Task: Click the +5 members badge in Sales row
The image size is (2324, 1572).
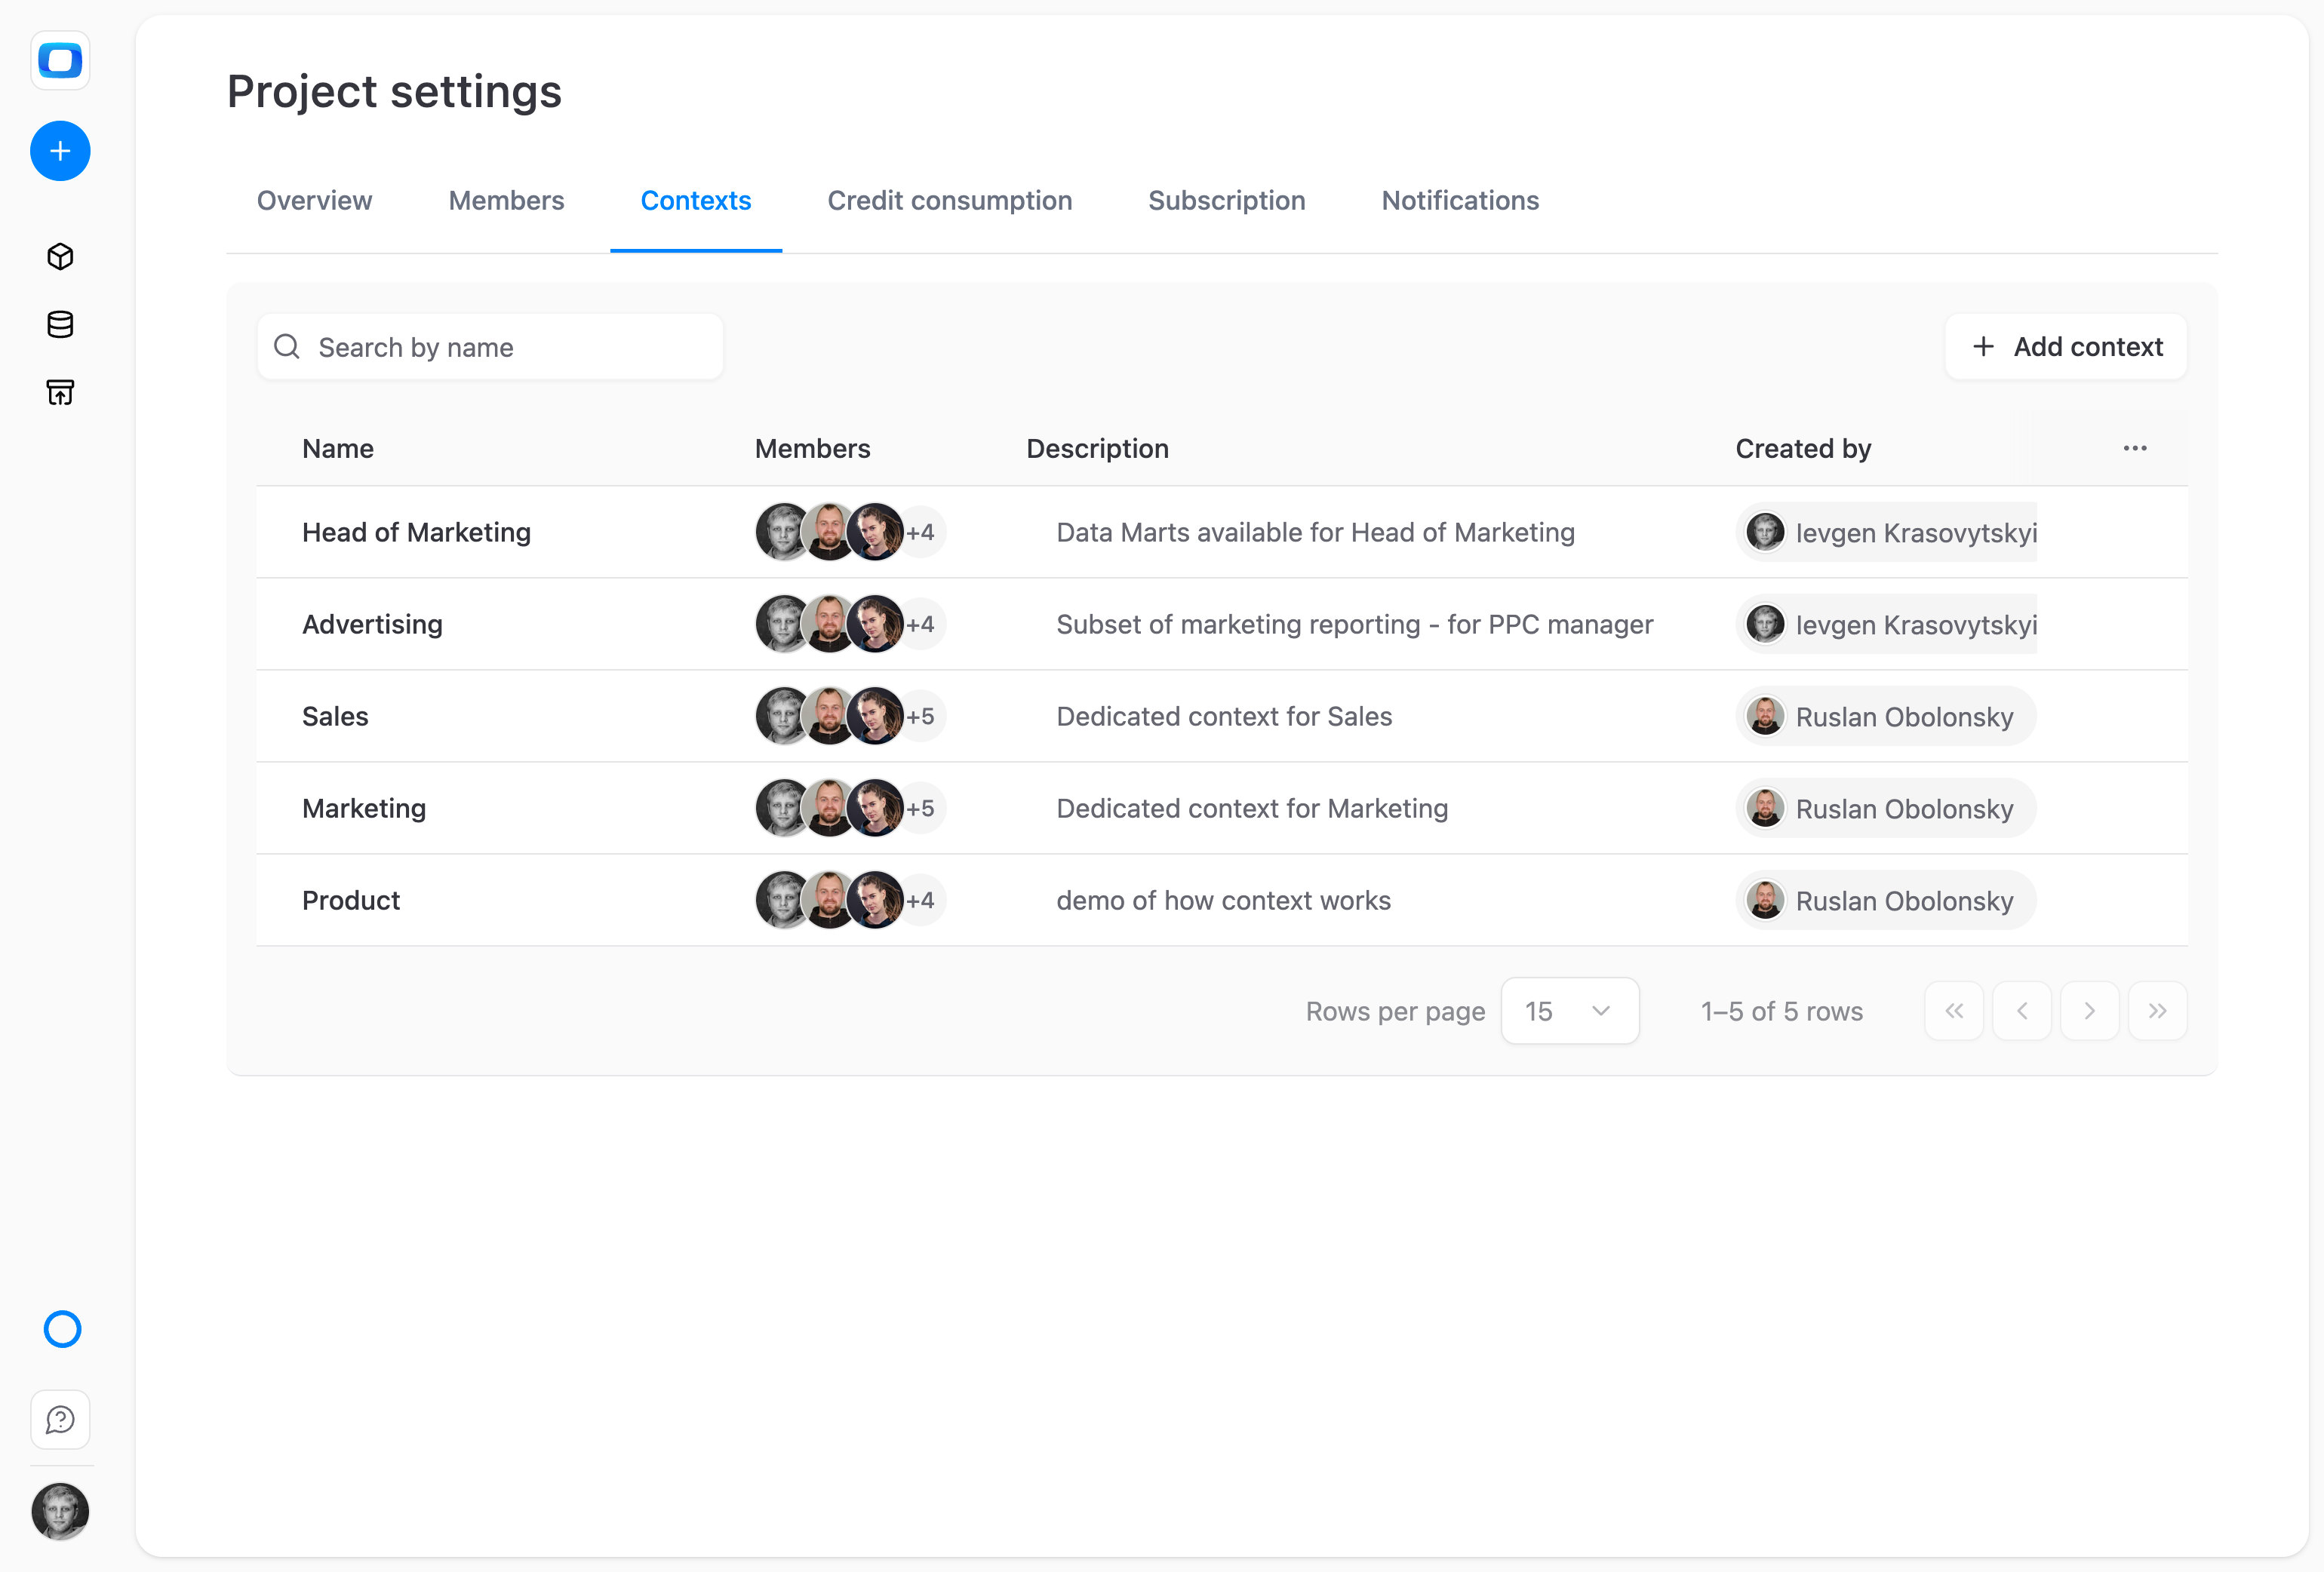Action: tap(921, 716)
